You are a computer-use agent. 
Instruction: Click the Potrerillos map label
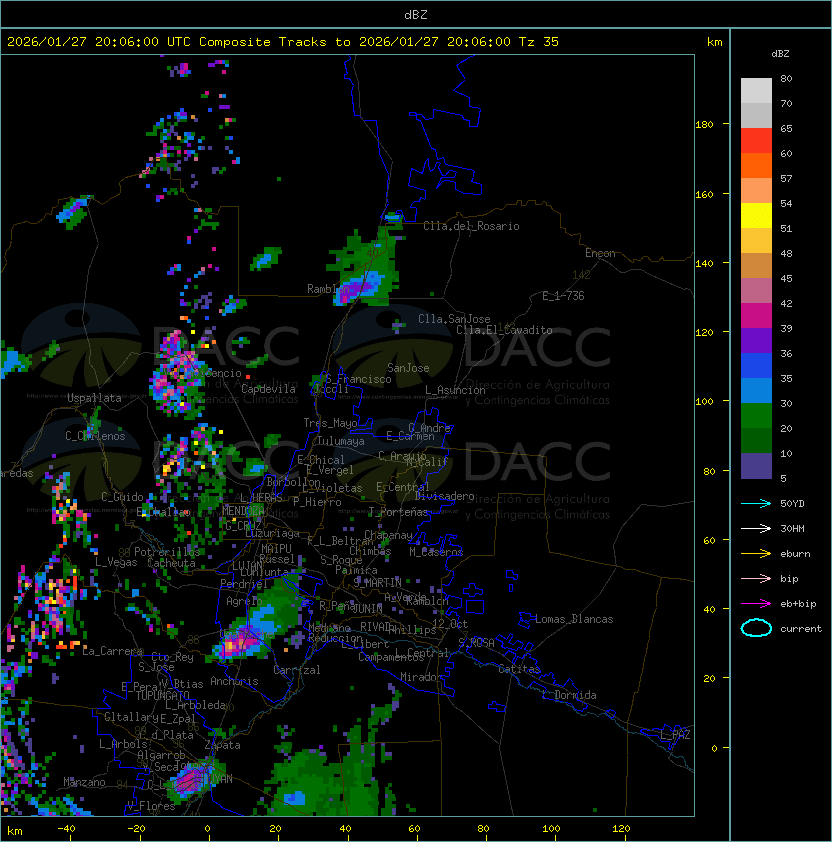tap(167, 552)
